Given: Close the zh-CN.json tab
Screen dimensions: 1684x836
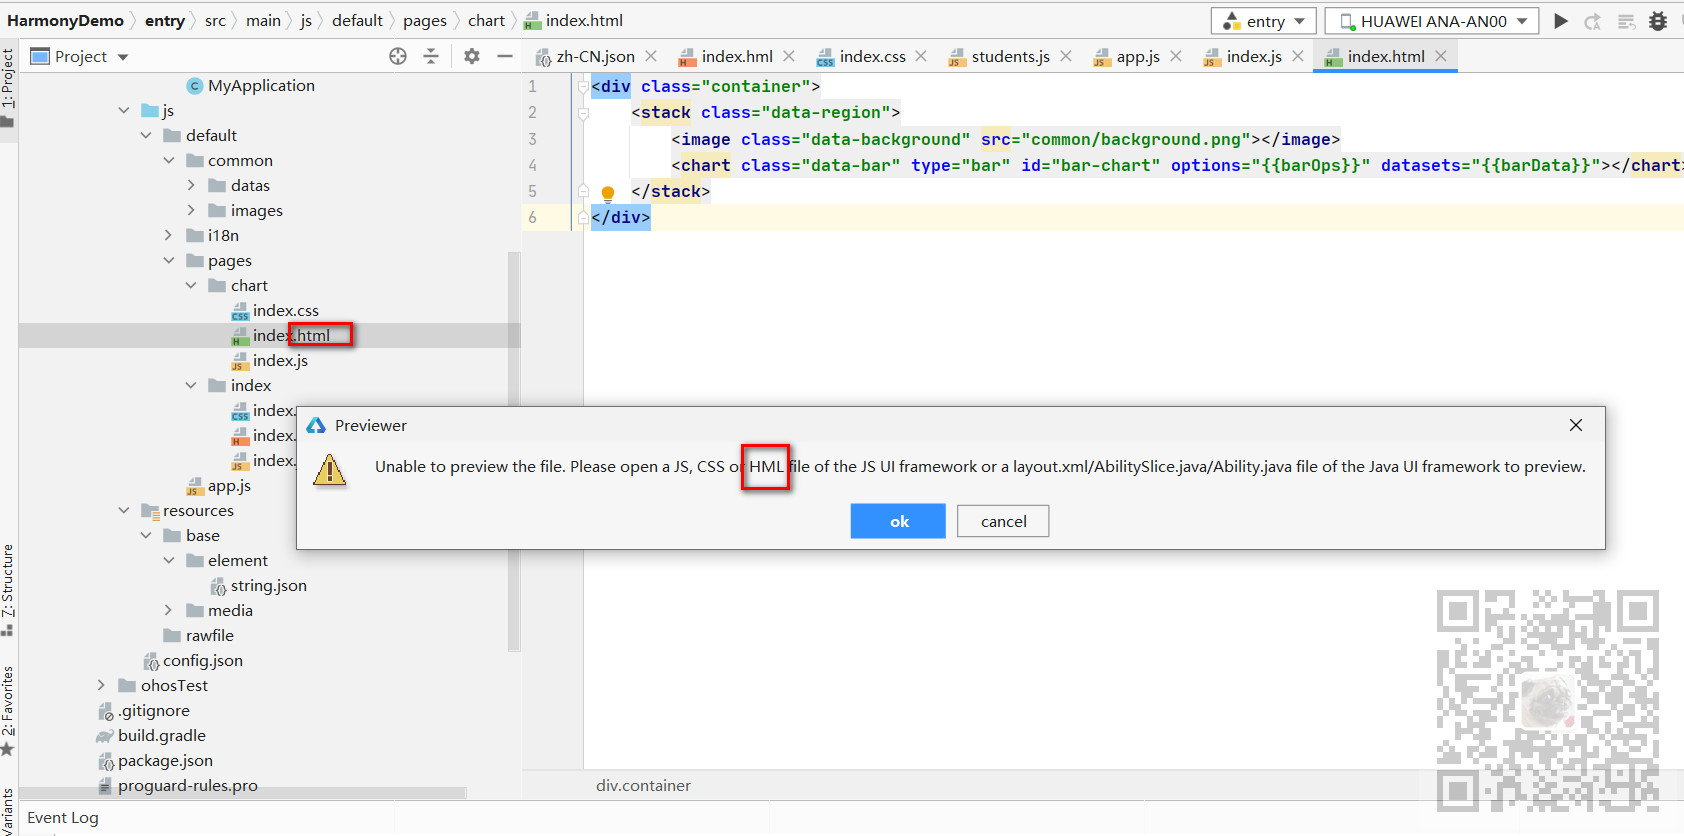Looking at the screenshot, I should point(651,56).
